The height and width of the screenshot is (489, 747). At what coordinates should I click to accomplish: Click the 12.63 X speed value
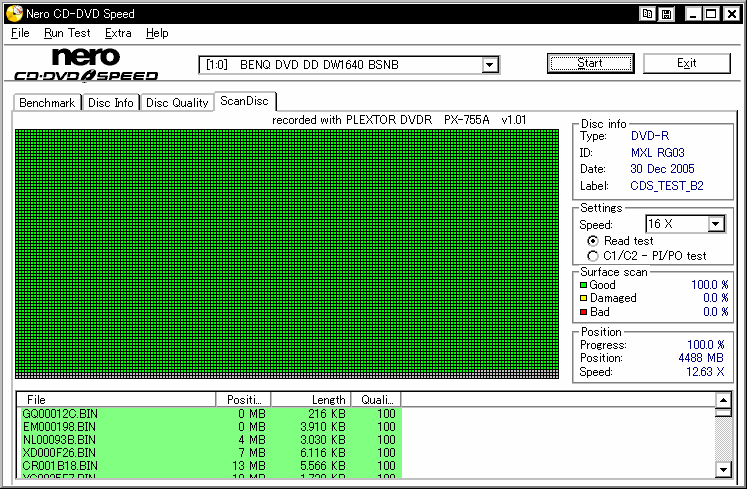705,372
